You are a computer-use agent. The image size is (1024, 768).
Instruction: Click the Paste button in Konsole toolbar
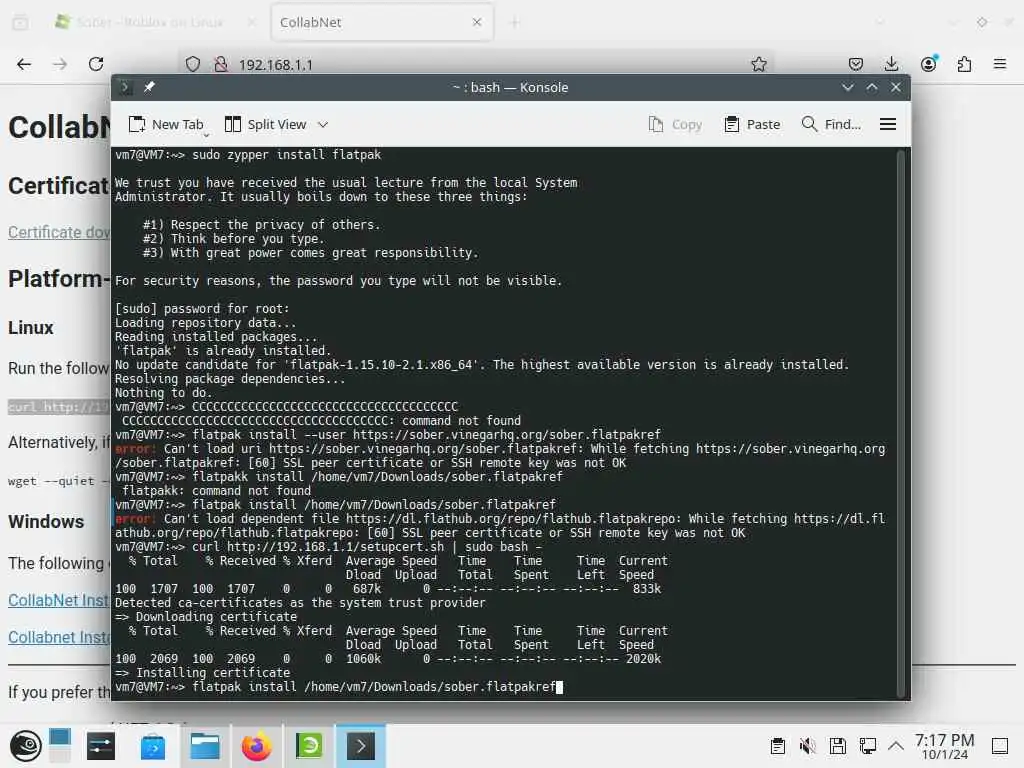[x=752, y=124]
